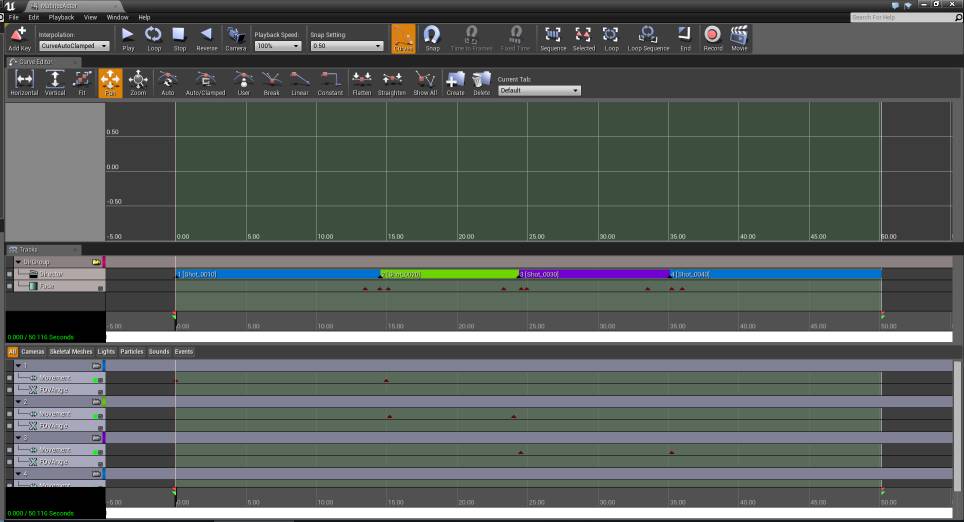Collapse camera group 1 arrow
Viewport: 964px width, 522px height.
[x=18, y=366]
